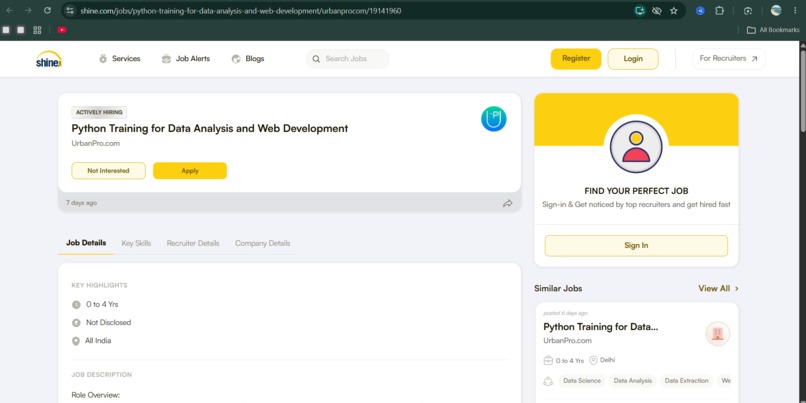Screen dimensions: 806x403
Task: Click the install app icon in address bar
Action: point(639,11)
